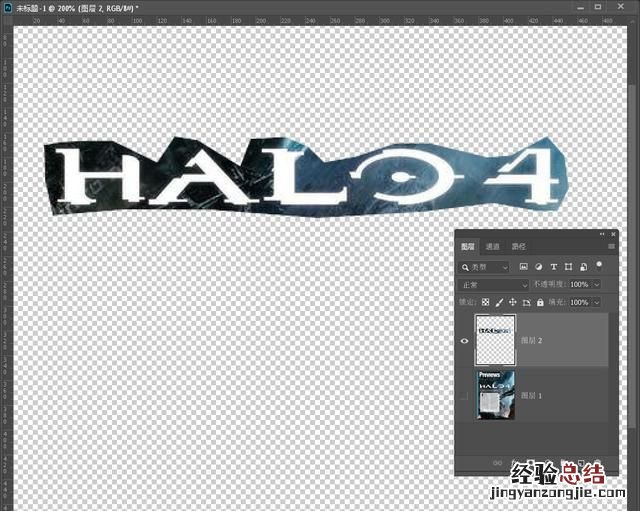
Task: Lock all padlock icon
Action: coord(540,302)
